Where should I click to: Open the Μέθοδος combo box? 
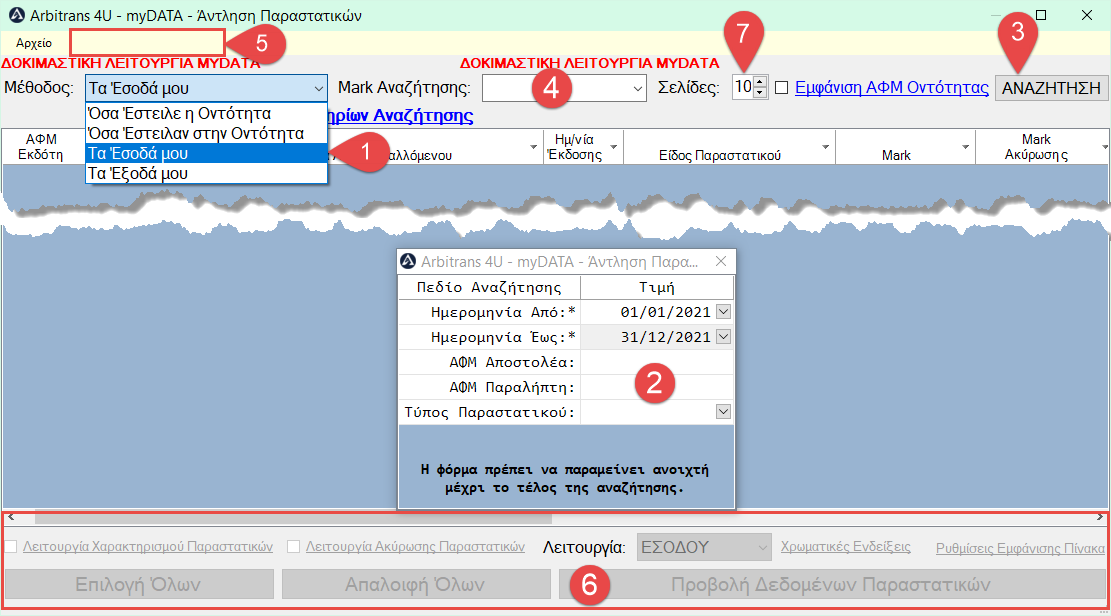[x=206, y=89]
